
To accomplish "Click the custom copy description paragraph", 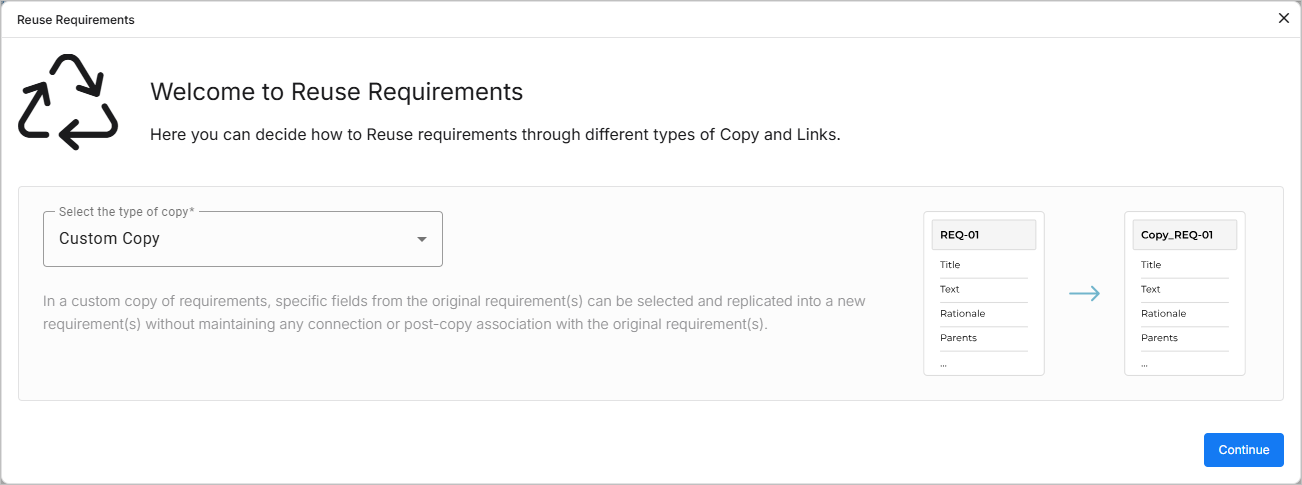I will pyautogui.click(x=454, y=313).
